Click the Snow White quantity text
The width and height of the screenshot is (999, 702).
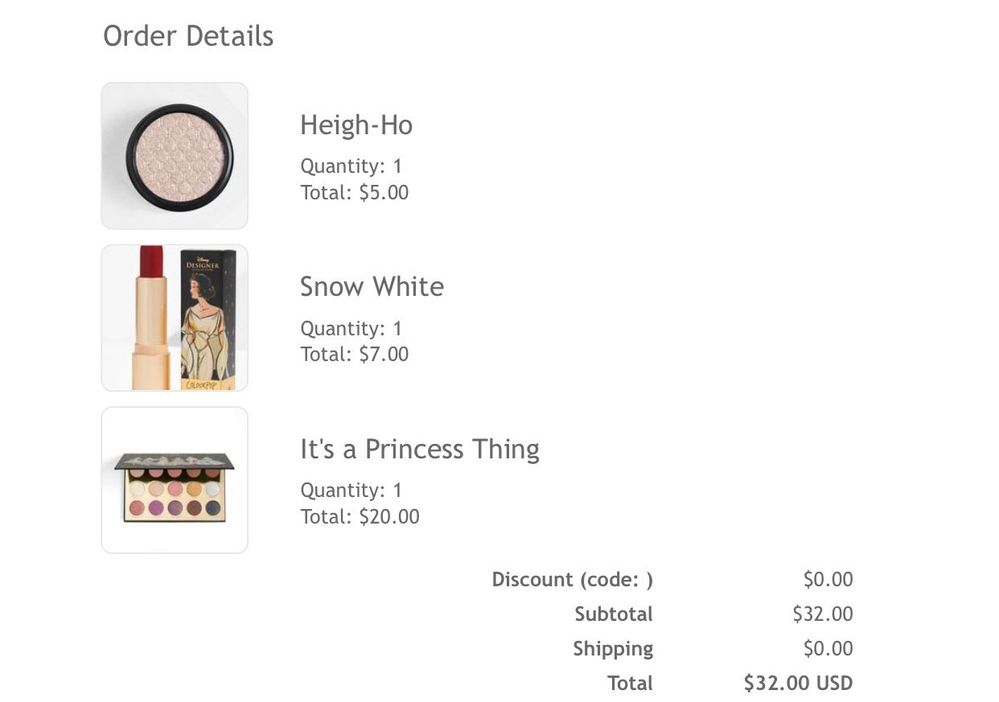[x=351, y=328]
